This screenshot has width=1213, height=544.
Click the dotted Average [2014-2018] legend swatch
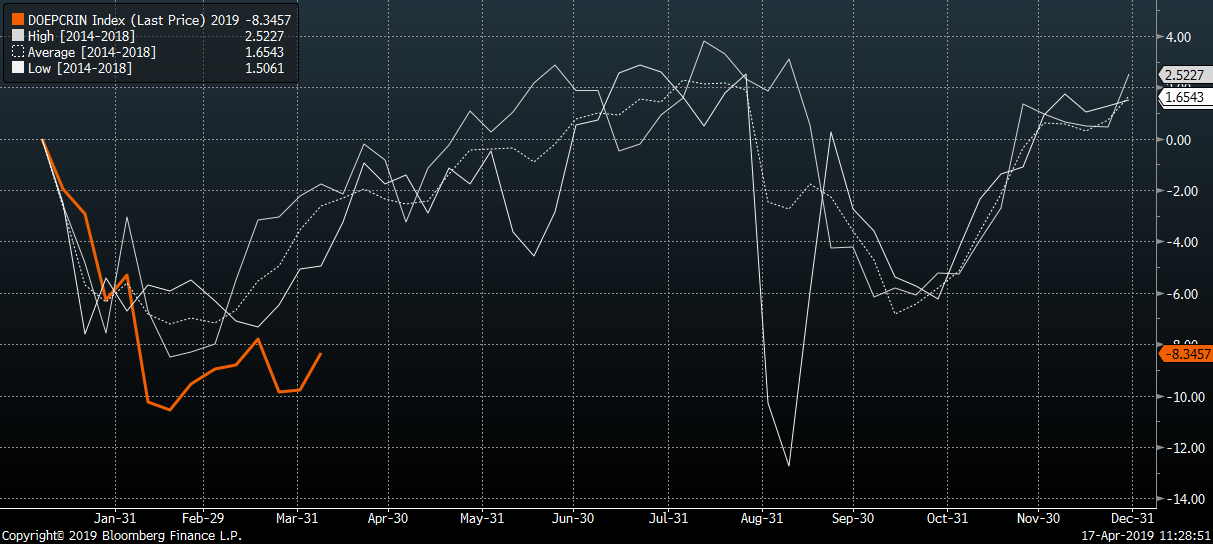[x=19, y=51]
